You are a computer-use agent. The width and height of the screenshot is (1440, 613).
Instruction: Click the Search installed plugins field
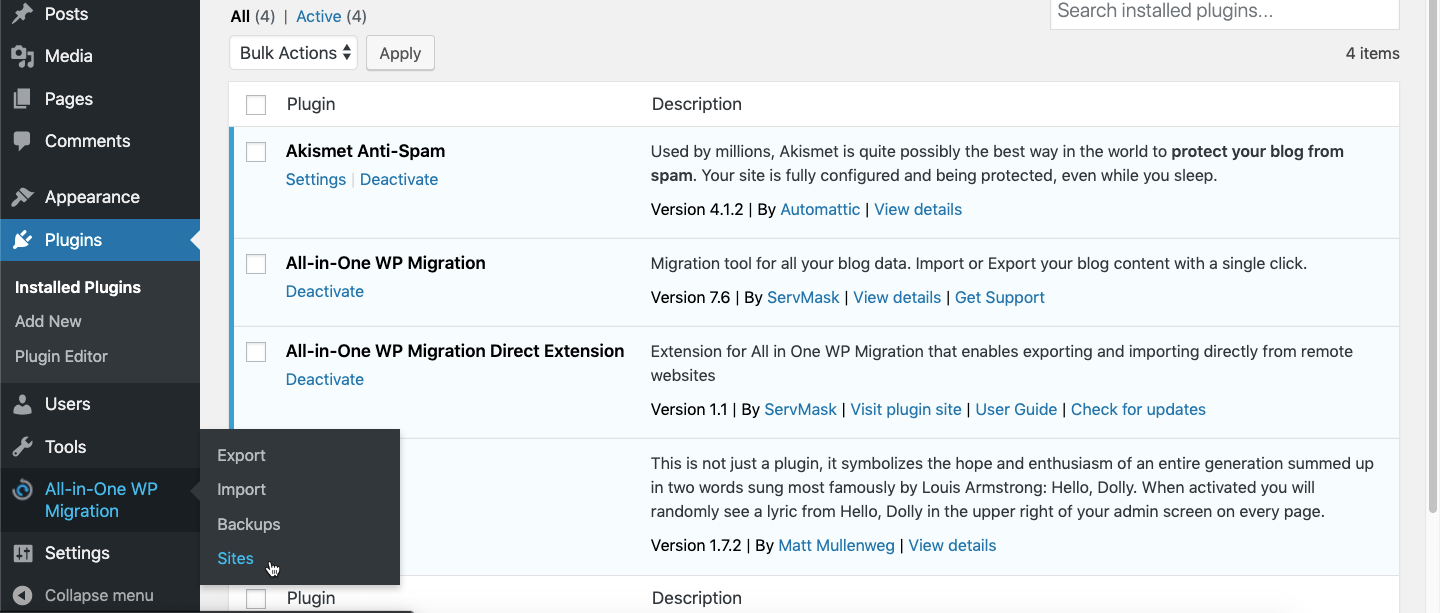coord(1224,12)
